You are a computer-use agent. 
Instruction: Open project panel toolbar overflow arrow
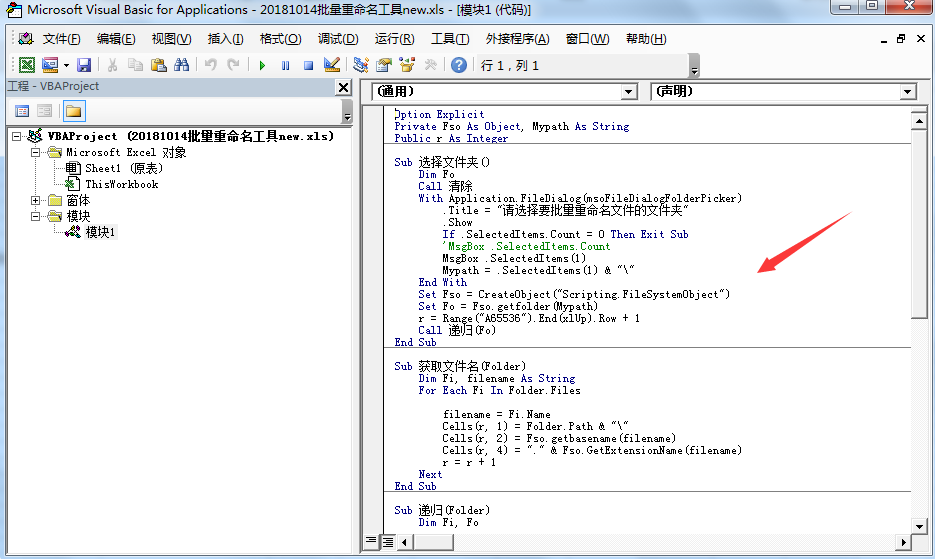click(347, 112)
